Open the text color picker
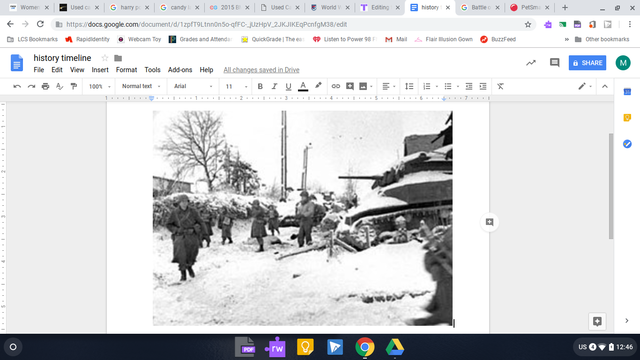Screen dimensions: 640x360 pos(303,86)
